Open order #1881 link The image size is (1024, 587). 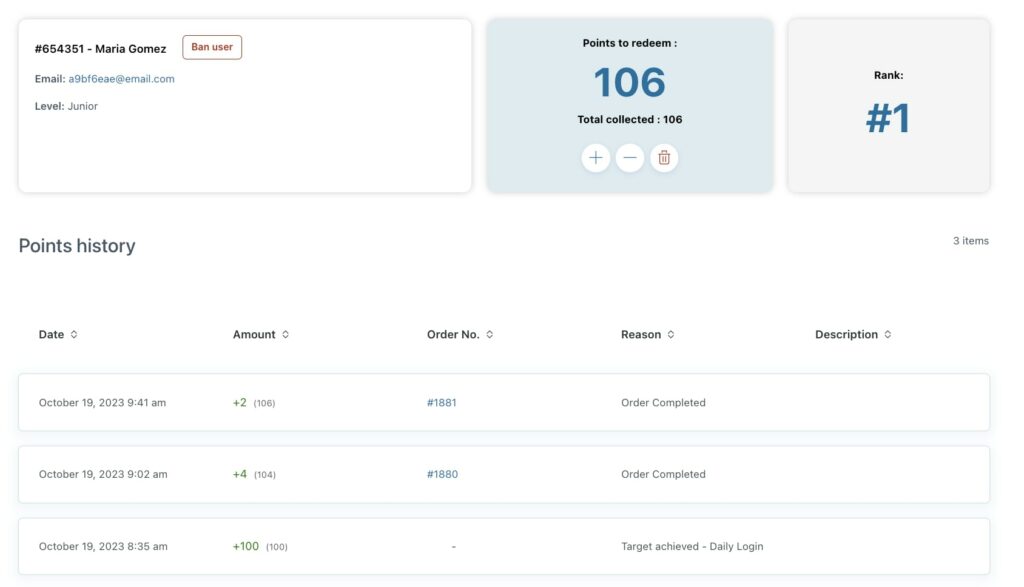tap(441, 403)
